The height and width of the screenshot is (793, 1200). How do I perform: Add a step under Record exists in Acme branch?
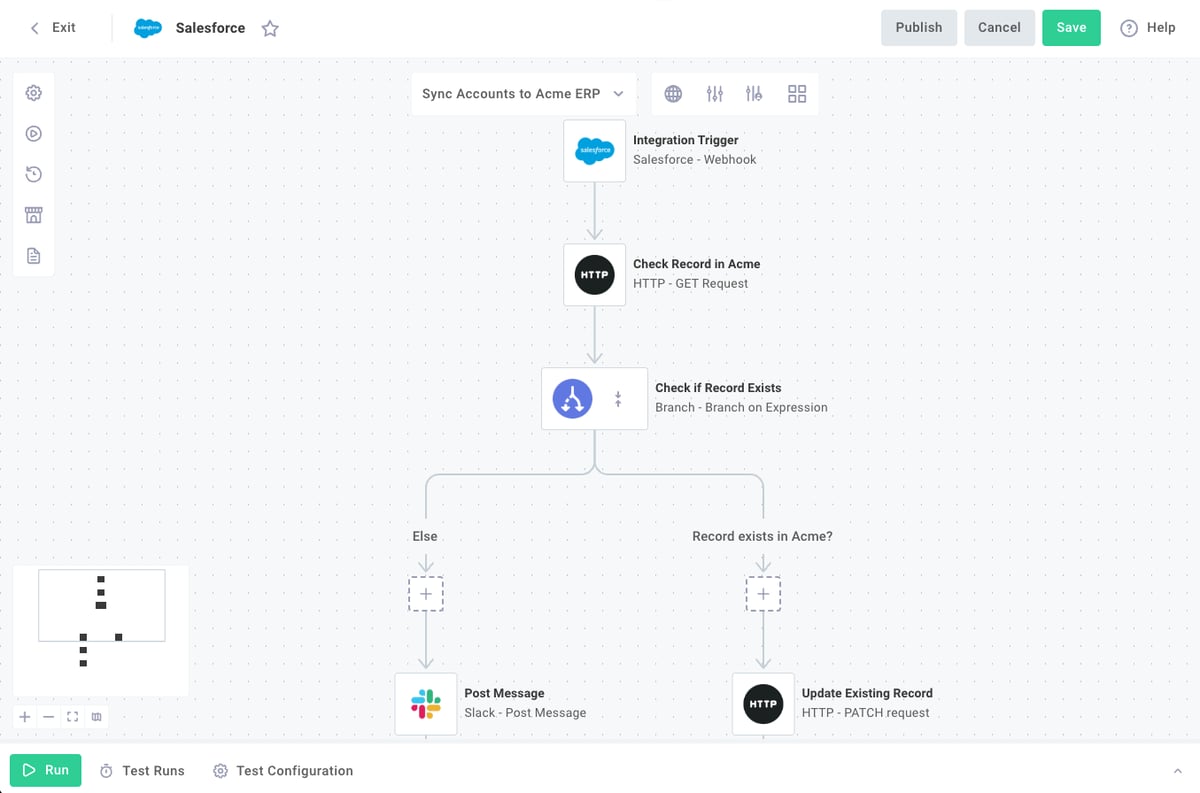pyautogui.click(x=763, y=593)
